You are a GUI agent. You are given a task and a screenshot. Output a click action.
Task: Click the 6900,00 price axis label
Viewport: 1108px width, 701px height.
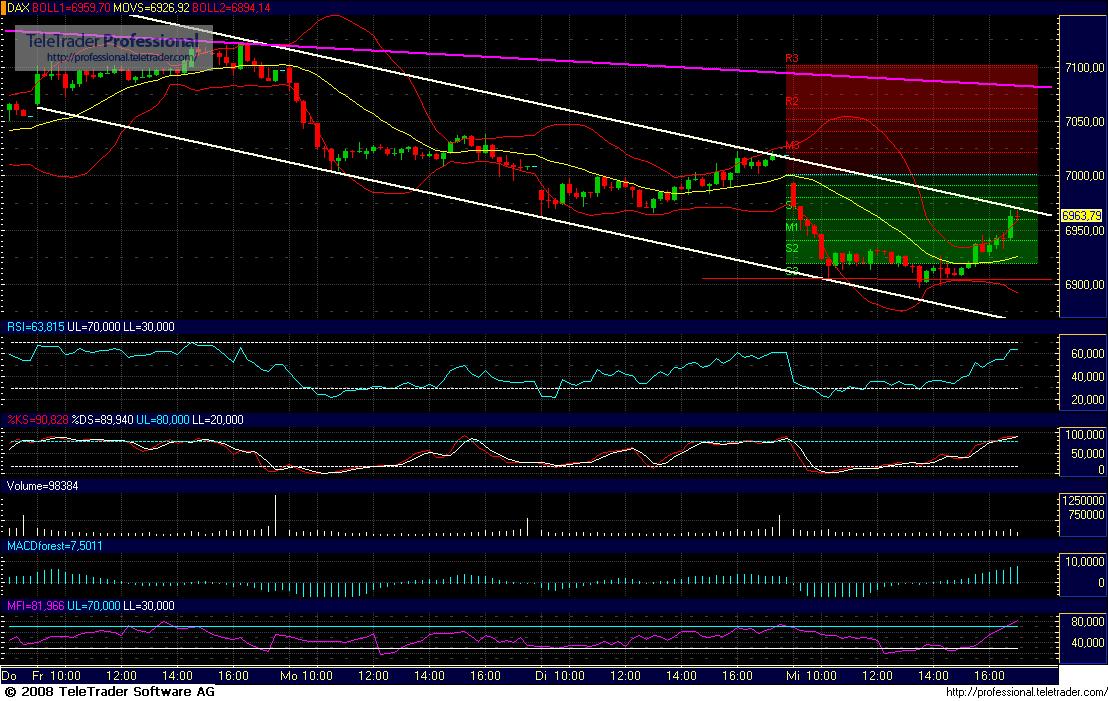click(1084, 285)
